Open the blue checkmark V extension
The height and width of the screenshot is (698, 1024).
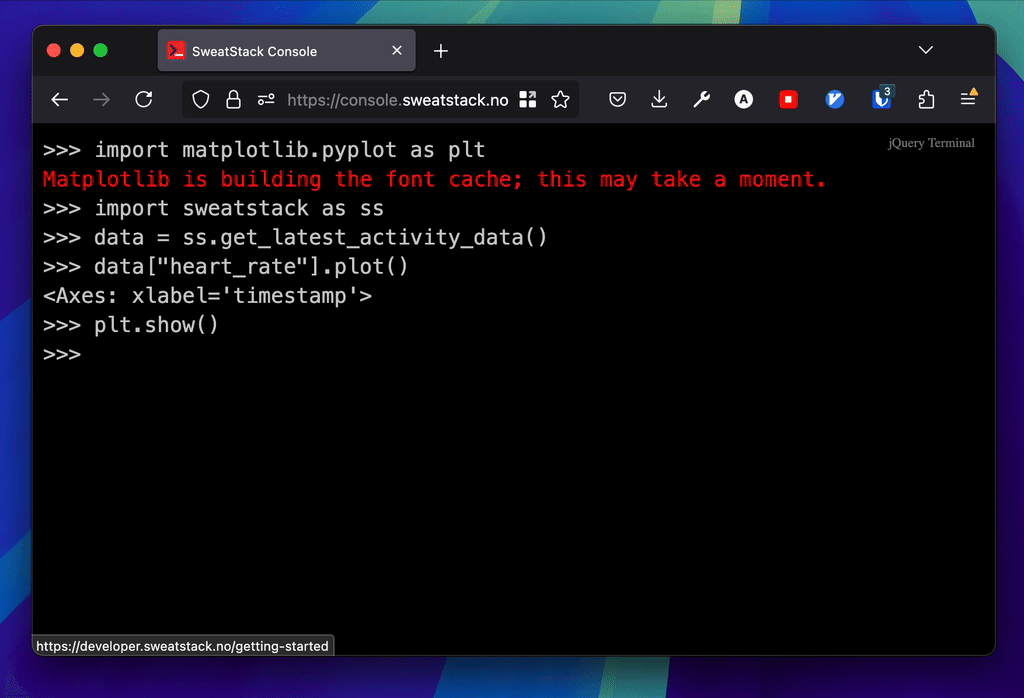click(835, 99)
